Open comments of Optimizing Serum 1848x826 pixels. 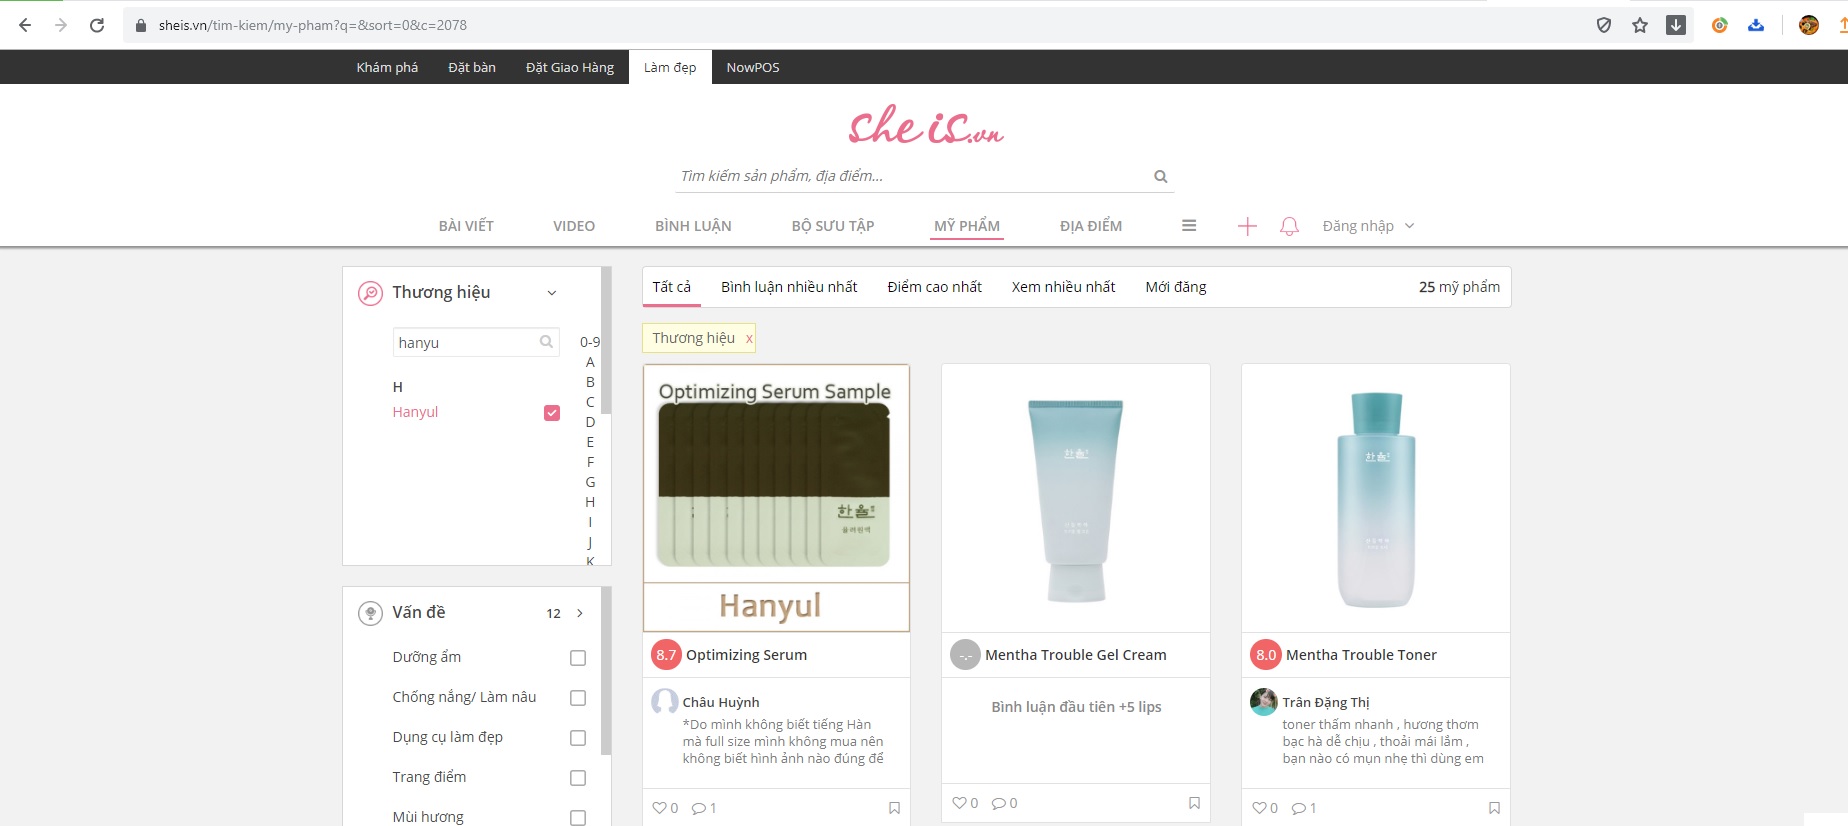point(704,808)
